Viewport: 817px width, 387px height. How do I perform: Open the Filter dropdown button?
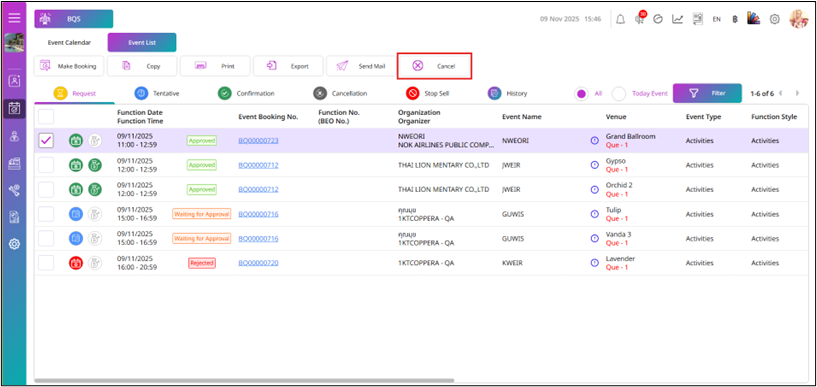tap(707, 93)
